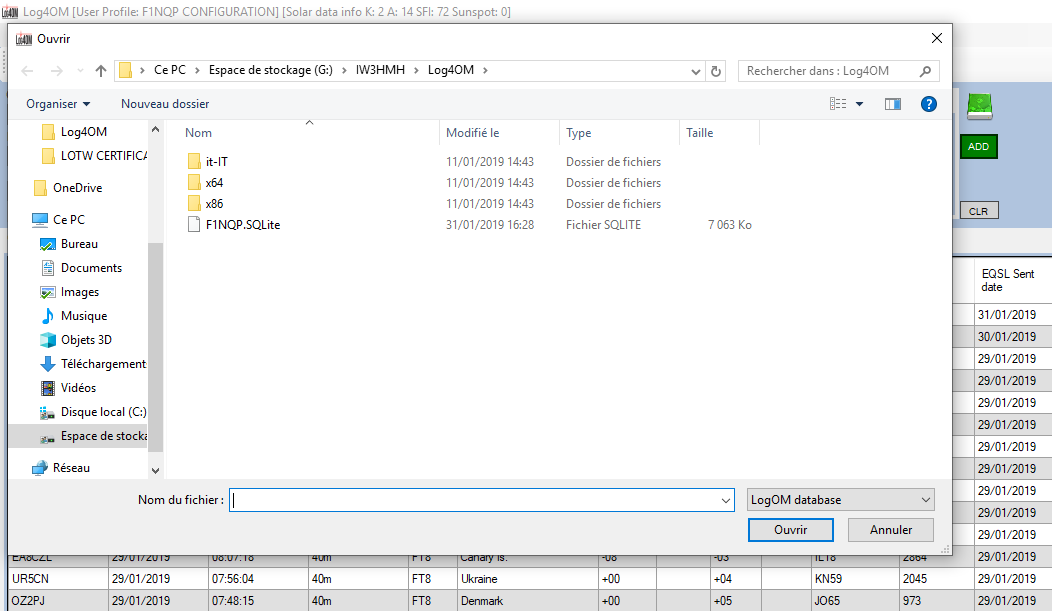Click the Annuler button
This screenshot has height=611, width=1052.
pyautogui.click(x=890, y=530)
